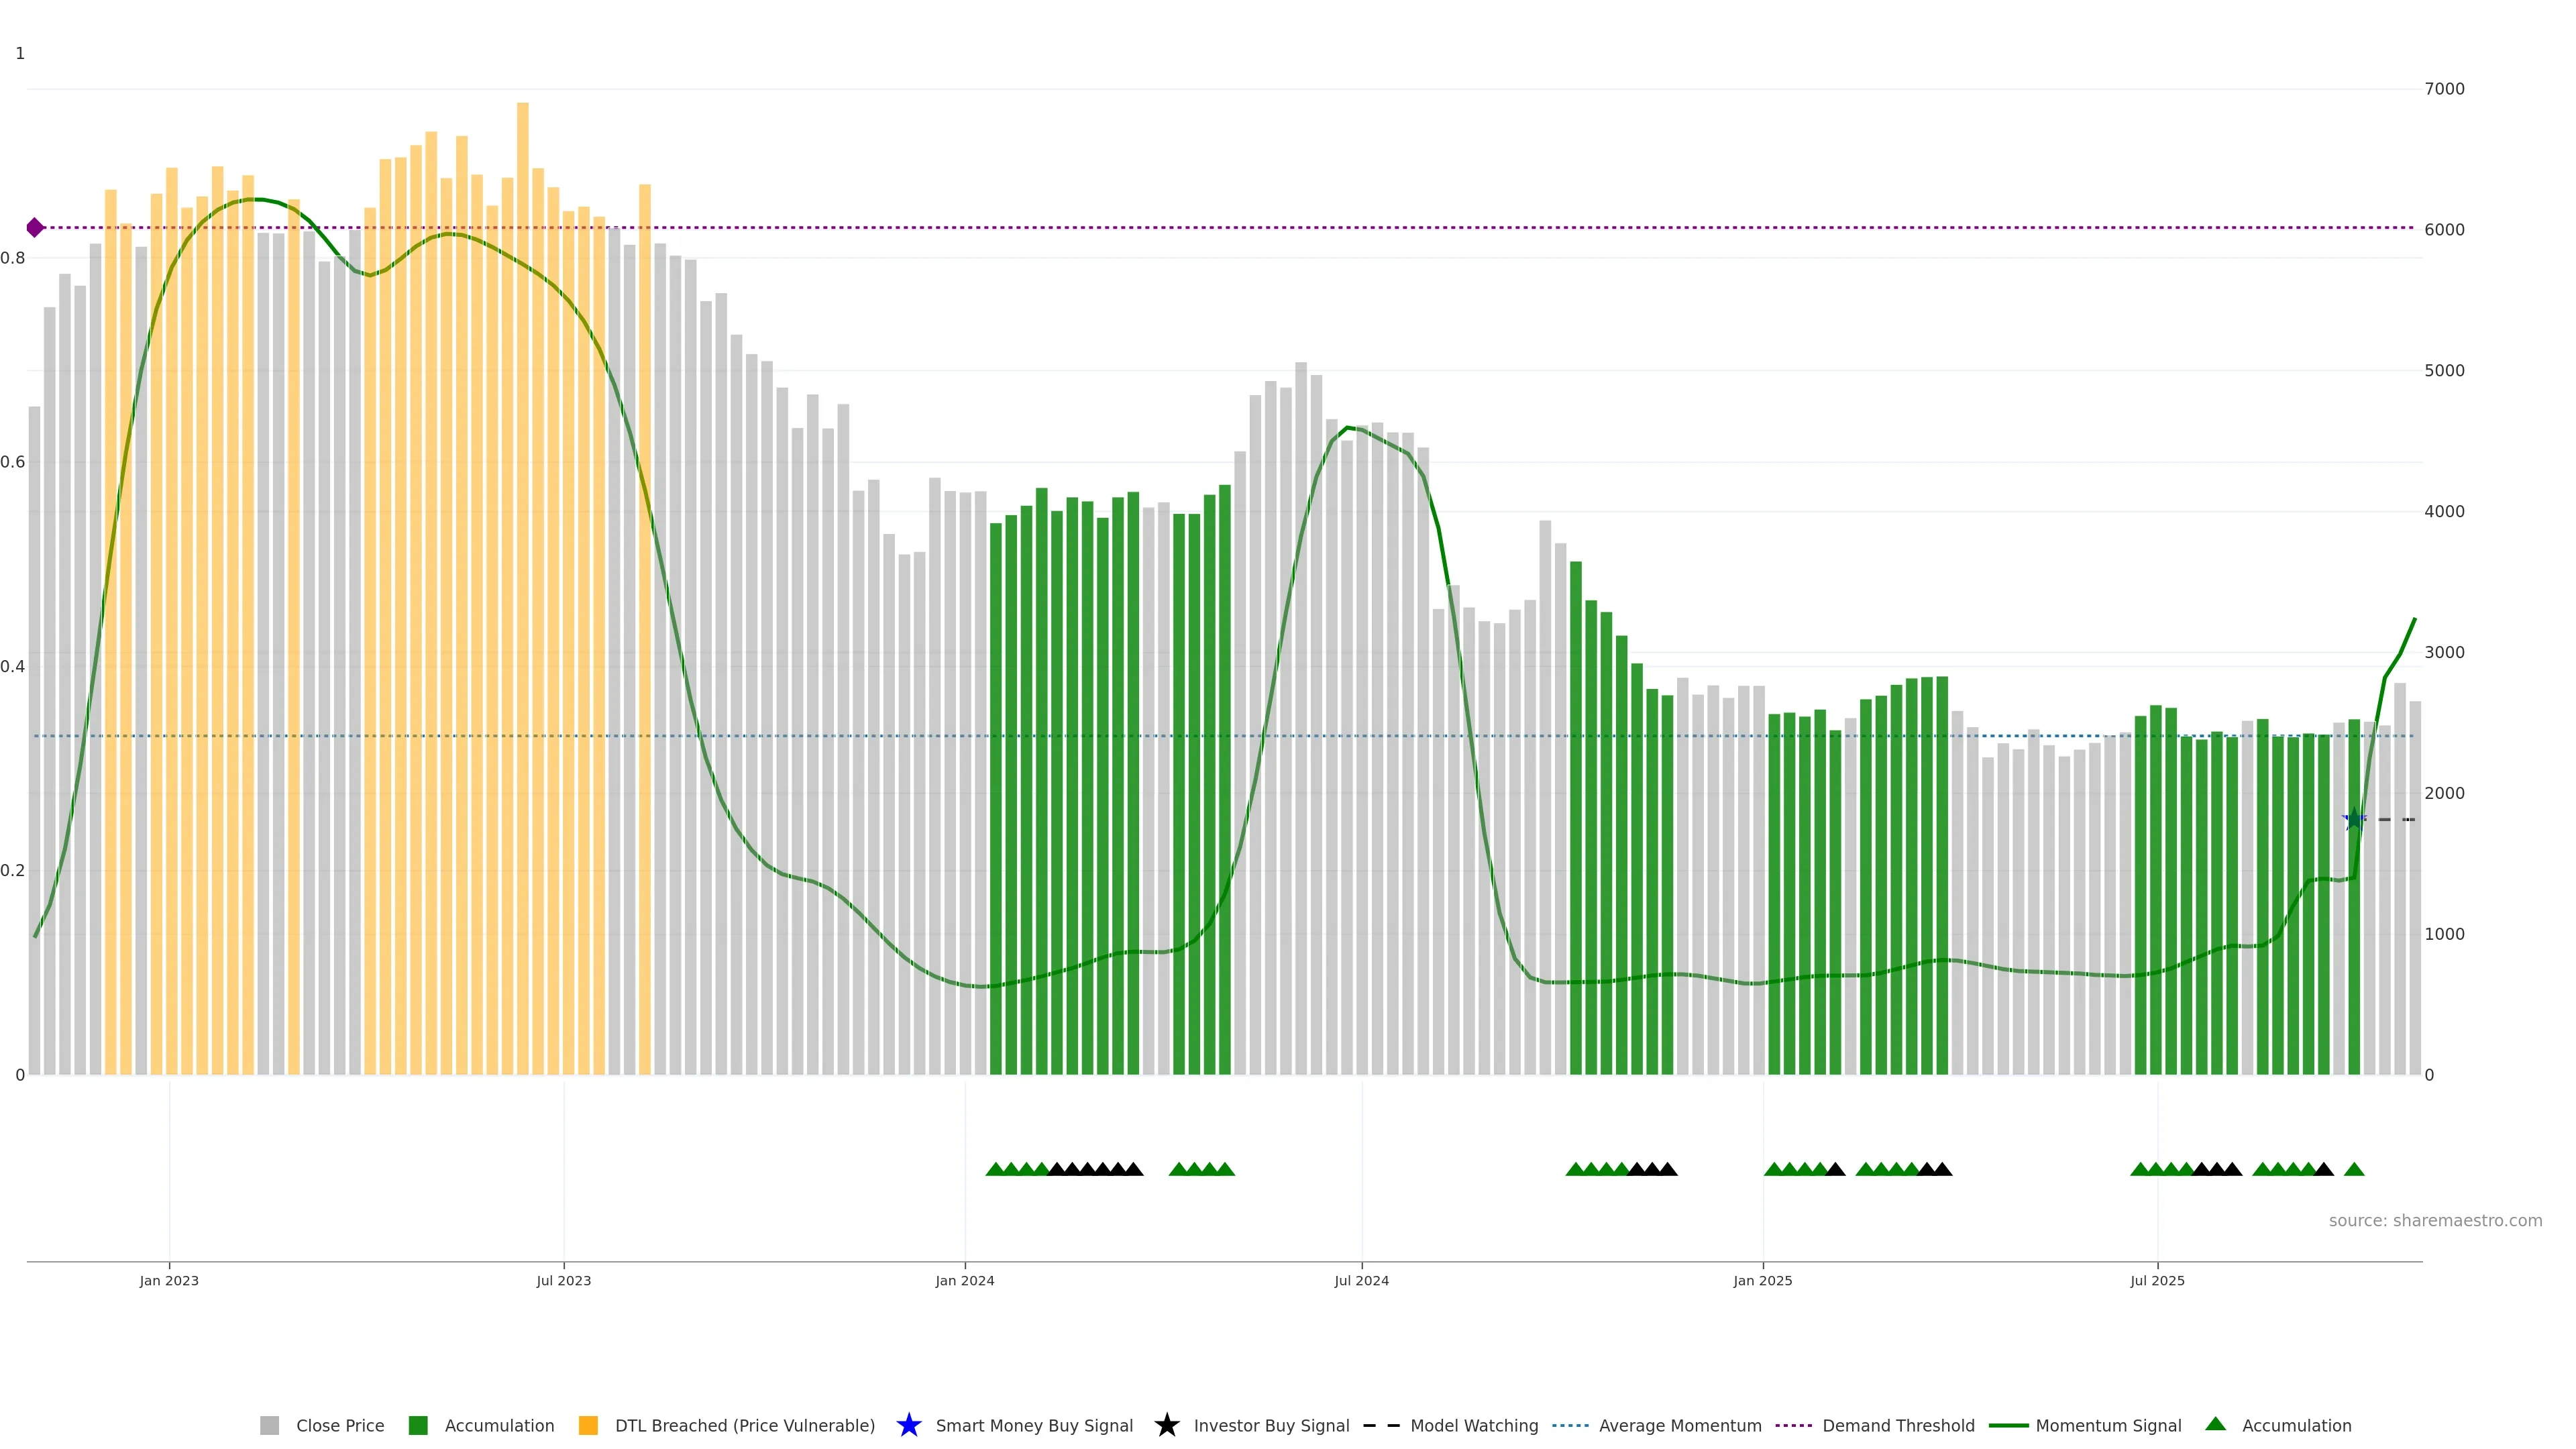Click Average Momentum legend label
This screenshot has height=1449, width=2576.
[1679, 1425]
